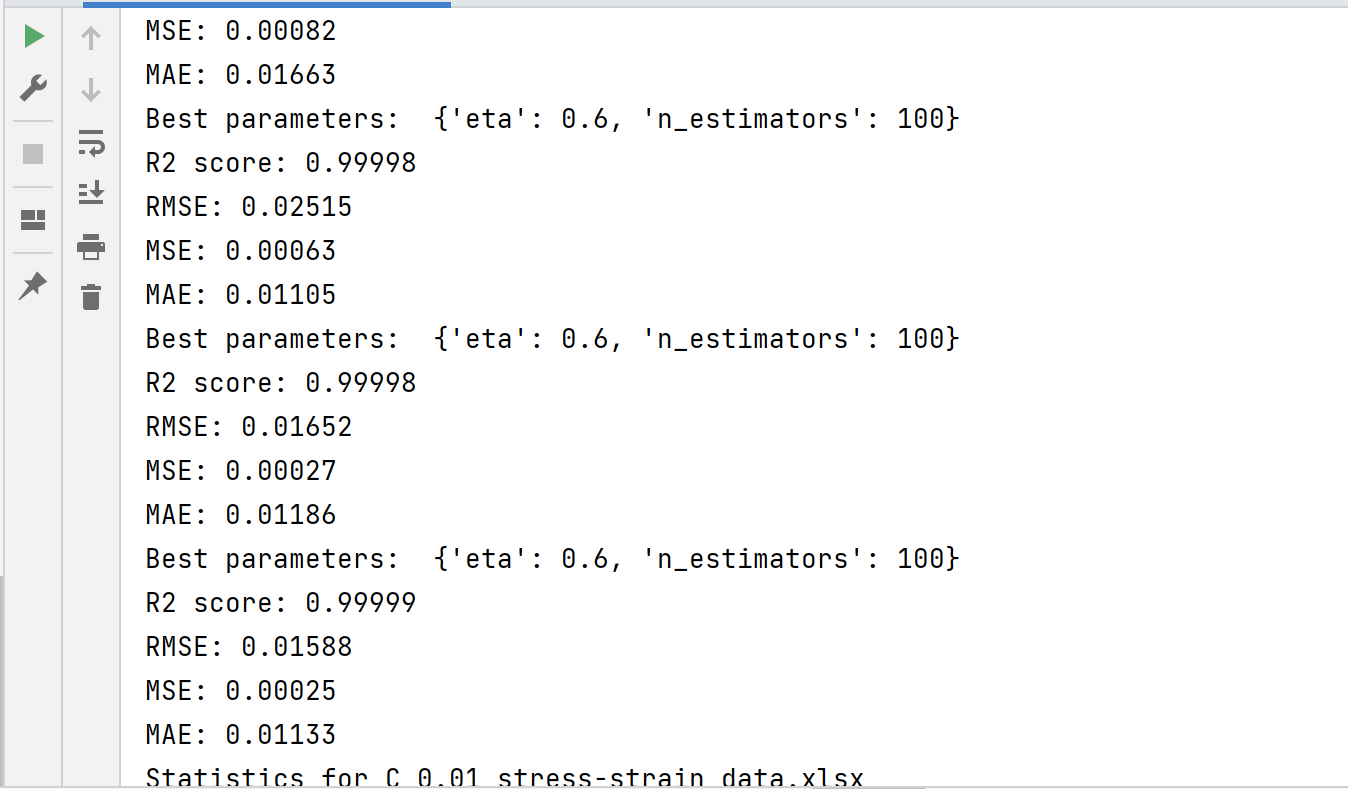
Task: Open run configuration settings via the wrench icon
Action: (33, 90)
